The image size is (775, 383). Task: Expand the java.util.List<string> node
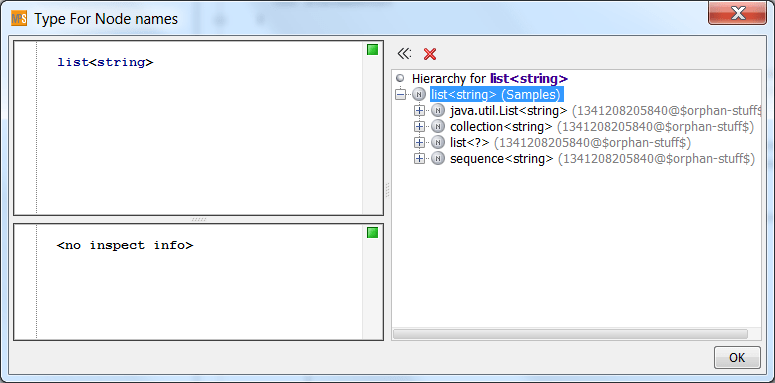419,110
